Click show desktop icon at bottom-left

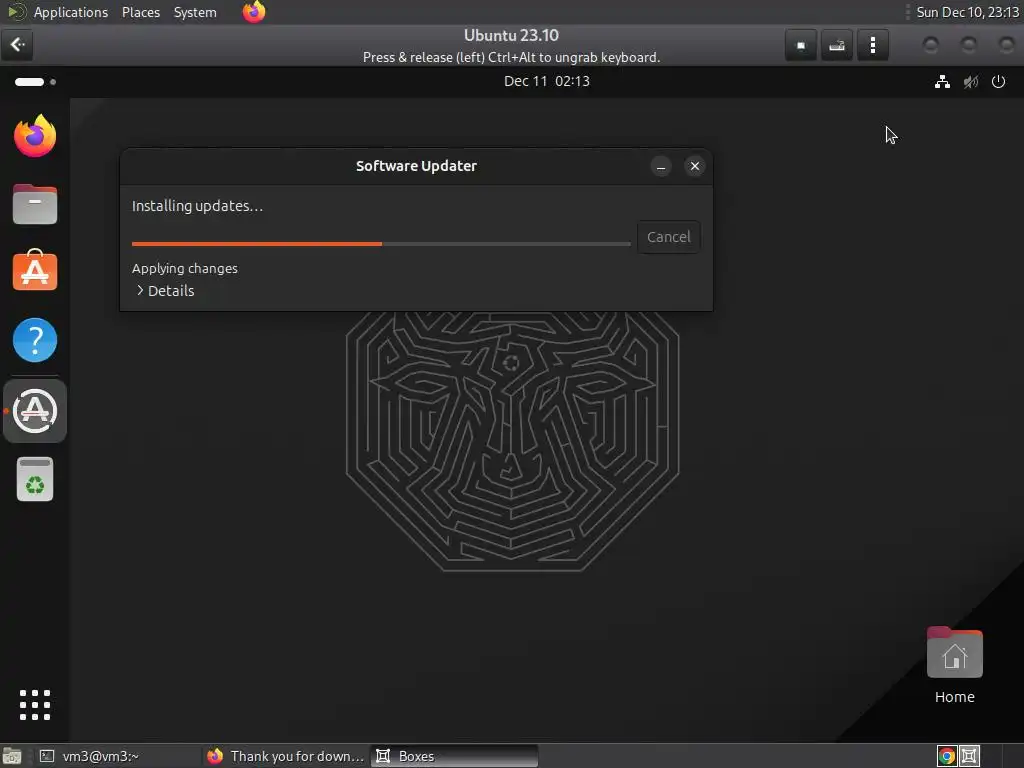pyautogui.click(x=12, y=756)
